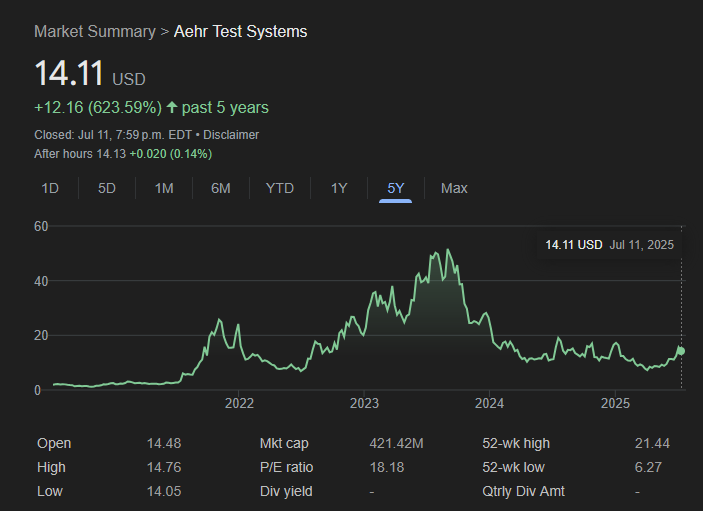This screenshot has width=703, height=511.
Task: Click the green data point marker on chart
Action: coord(681,351)
